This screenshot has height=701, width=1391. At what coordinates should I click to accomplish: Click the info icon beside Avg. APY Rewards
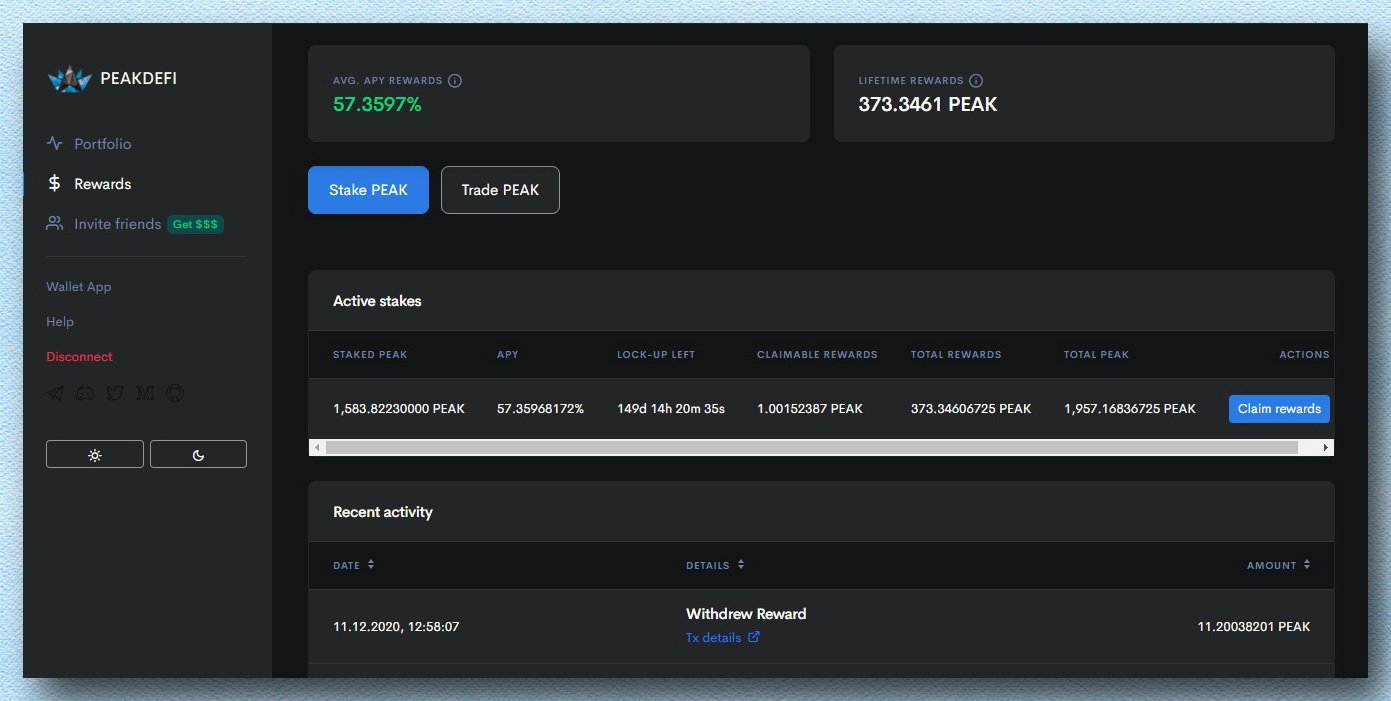[455, 81]
